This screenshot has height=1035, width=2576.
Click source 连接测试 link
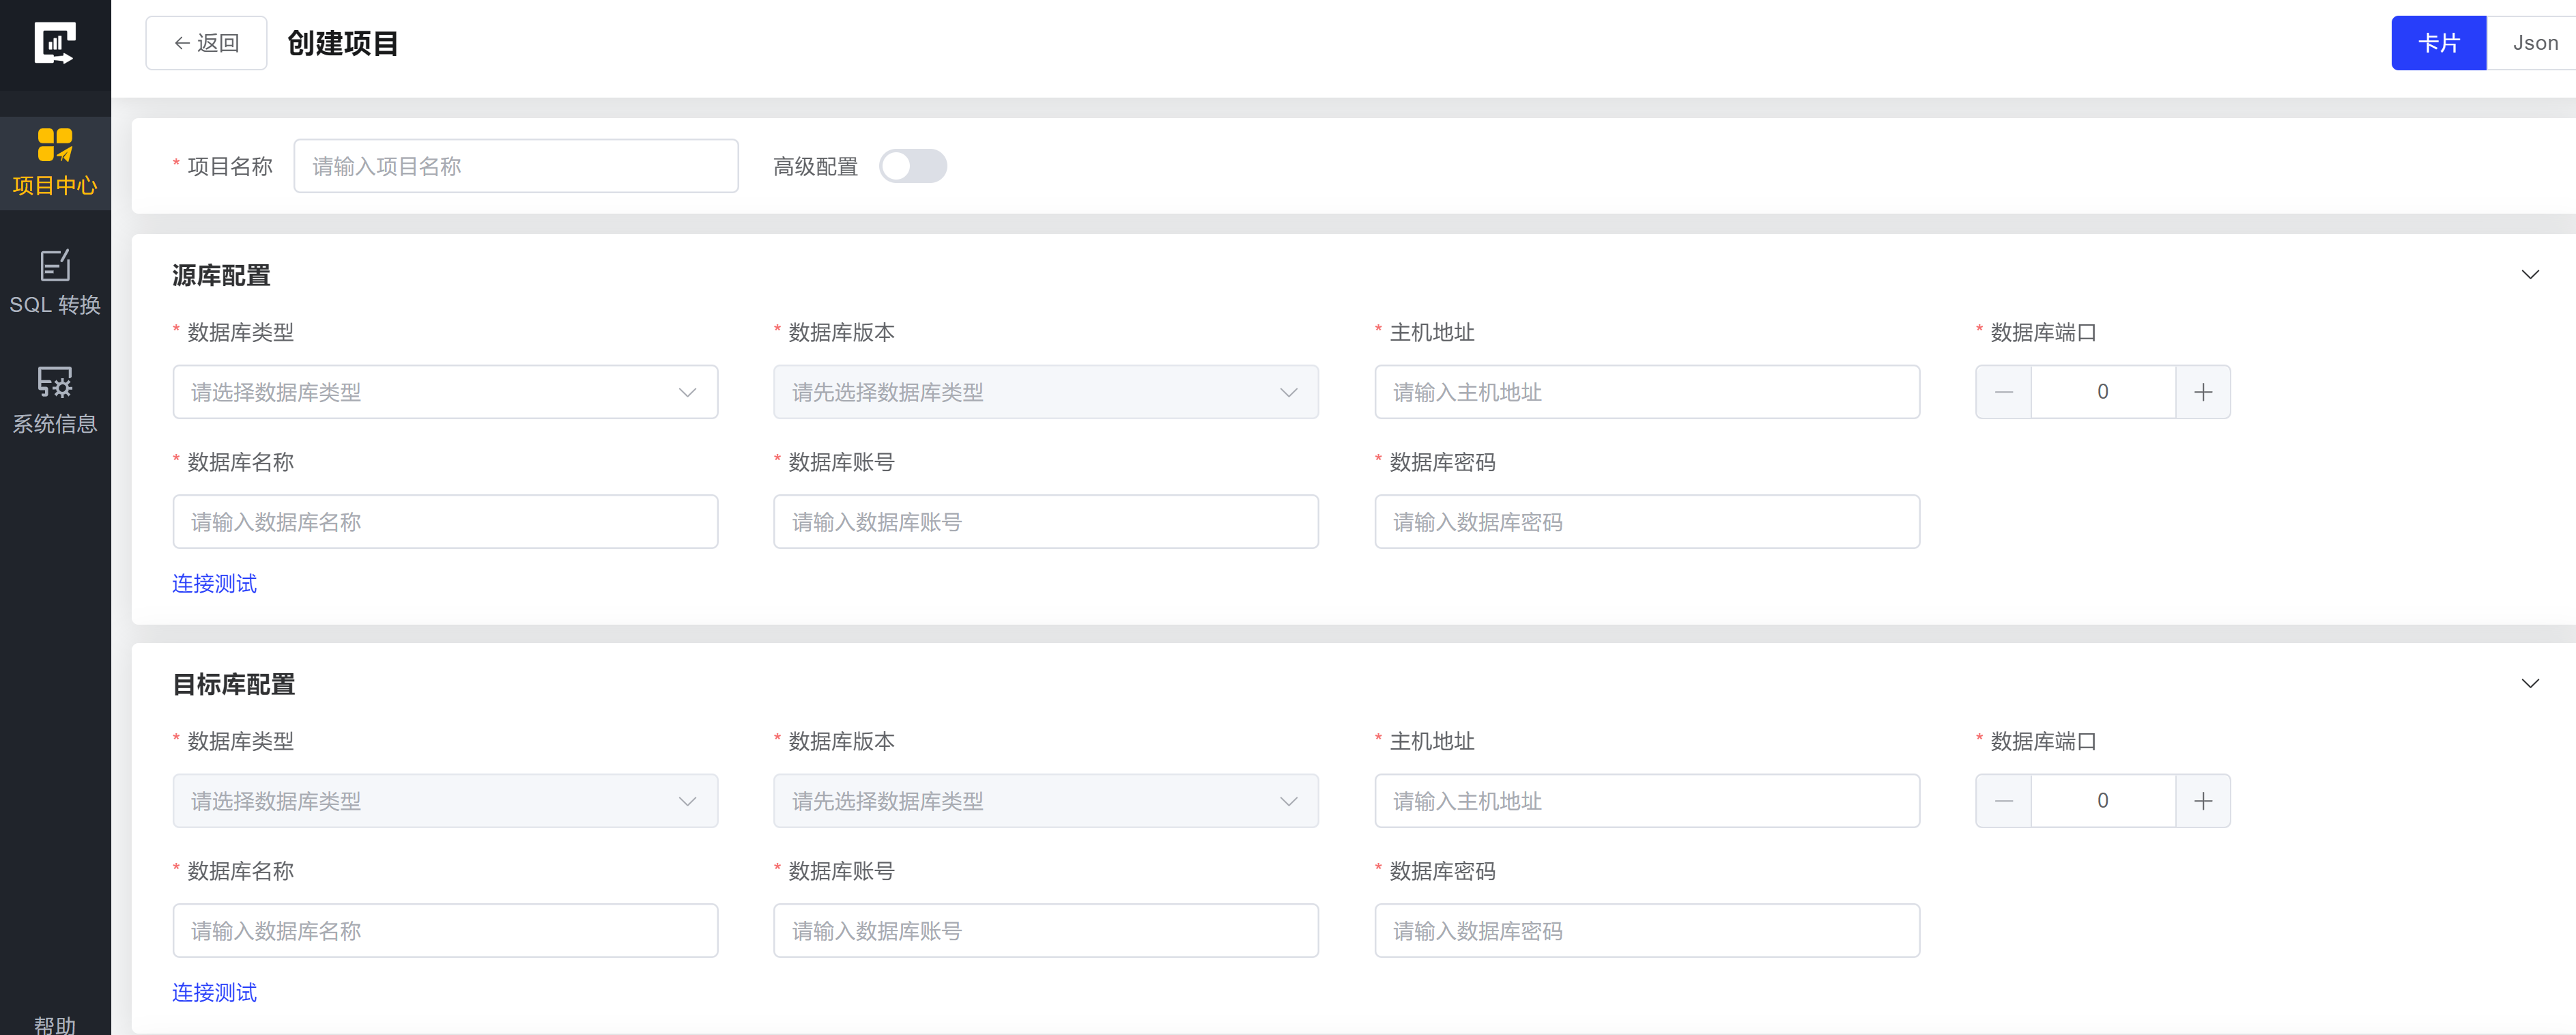[x=214, y=584]
